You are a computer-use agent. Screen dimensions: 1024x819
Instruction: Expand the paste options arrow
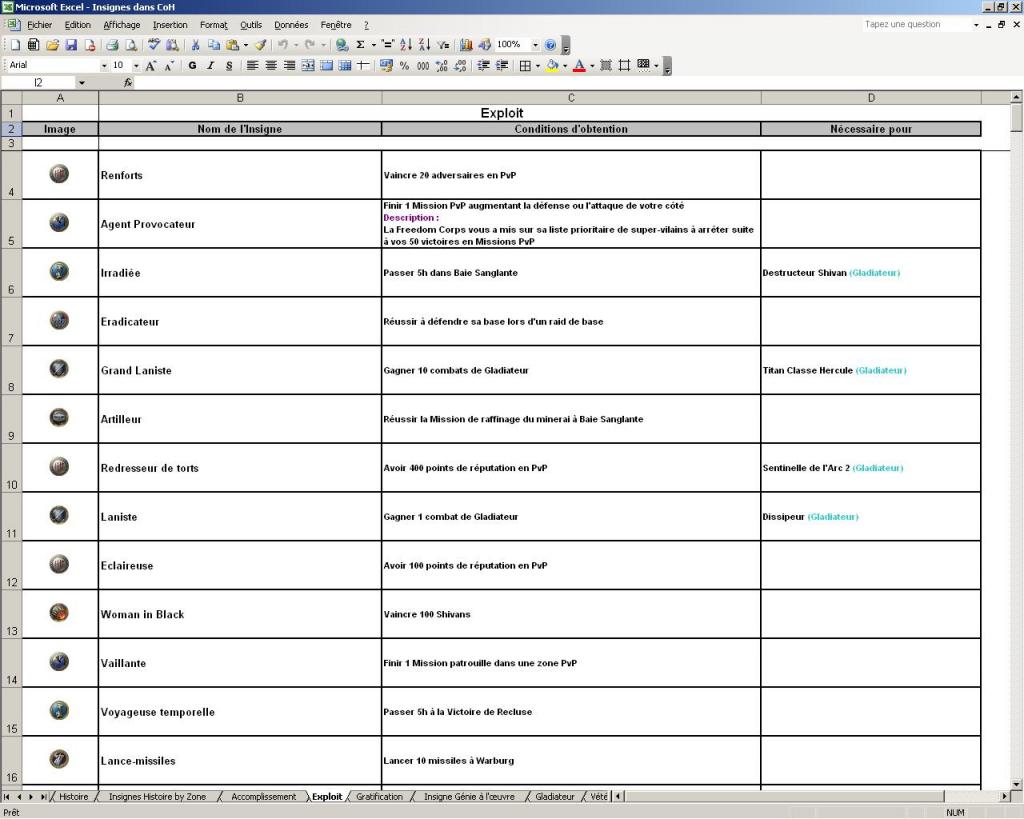coord(246,45)
